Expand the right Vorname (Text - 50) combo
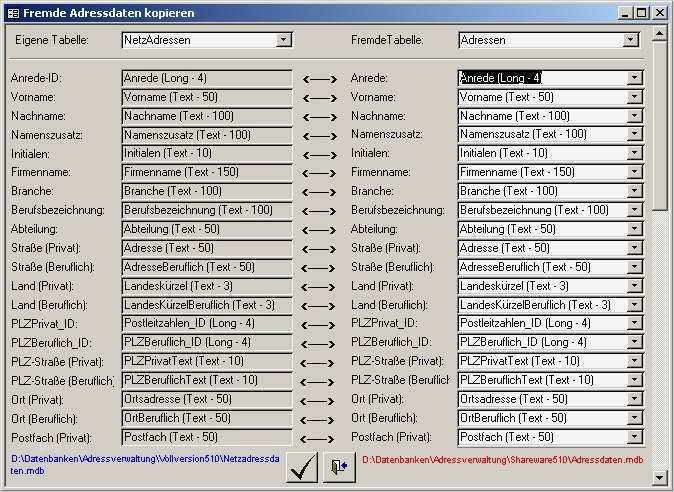Viewport: 674px width, 492px height. tap(634, 97)
